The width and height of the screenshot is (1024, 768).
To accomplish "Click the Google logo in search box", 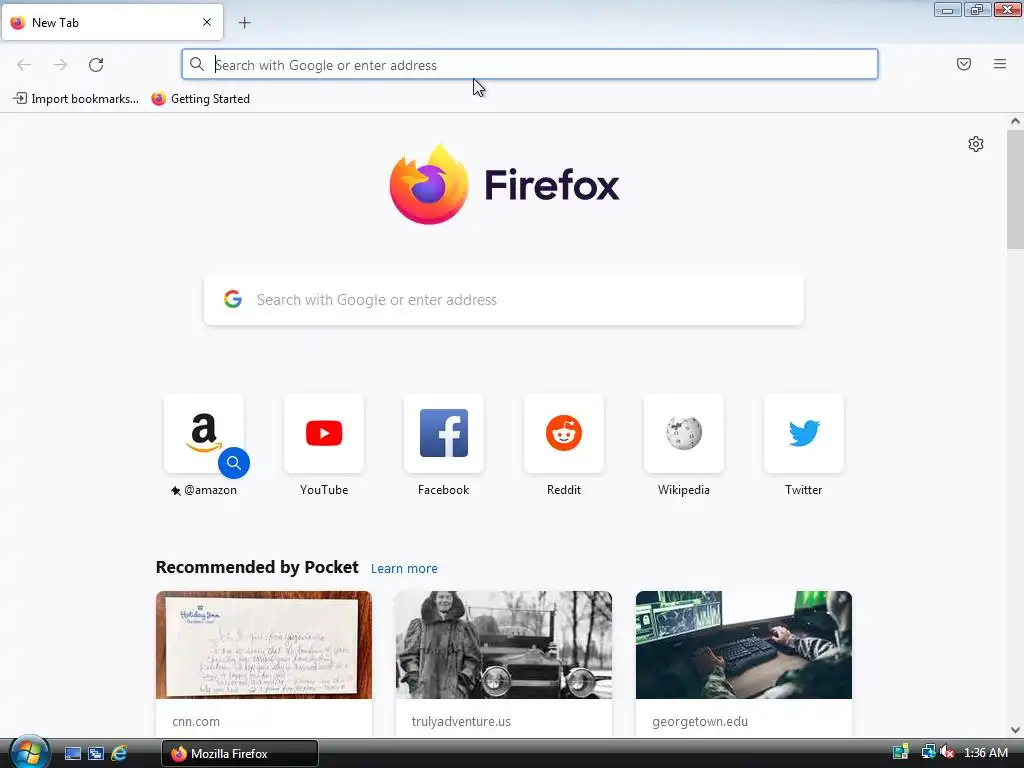I will (233, 299).
